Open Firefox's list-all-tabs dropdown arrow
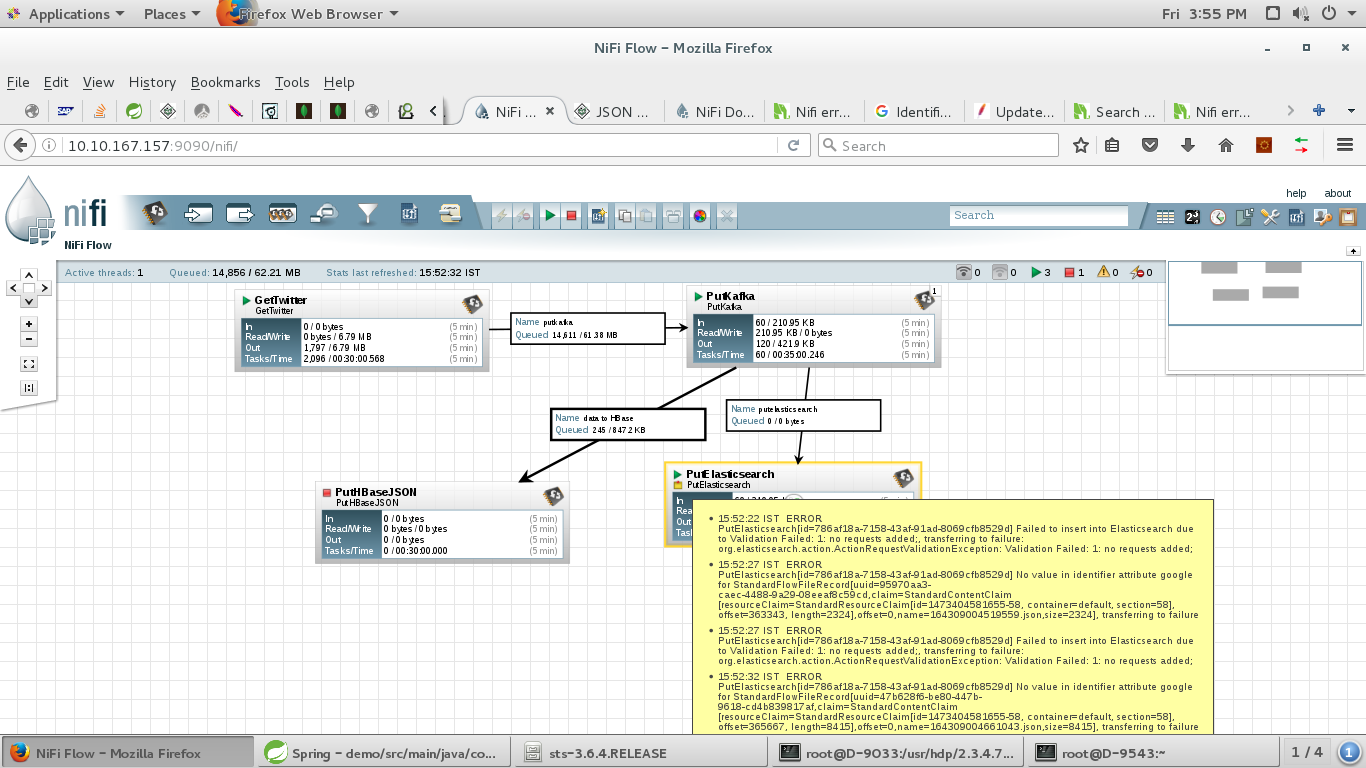Viewport: 1366px width, 768px height. 1352,112
